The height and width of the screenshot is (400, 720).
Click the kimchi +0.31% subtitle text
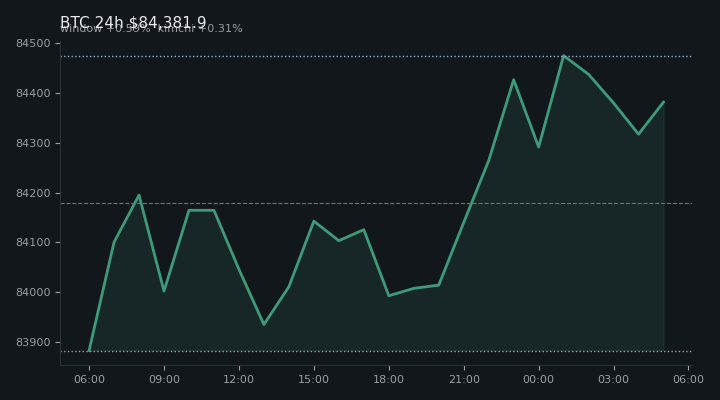[200, 28]
